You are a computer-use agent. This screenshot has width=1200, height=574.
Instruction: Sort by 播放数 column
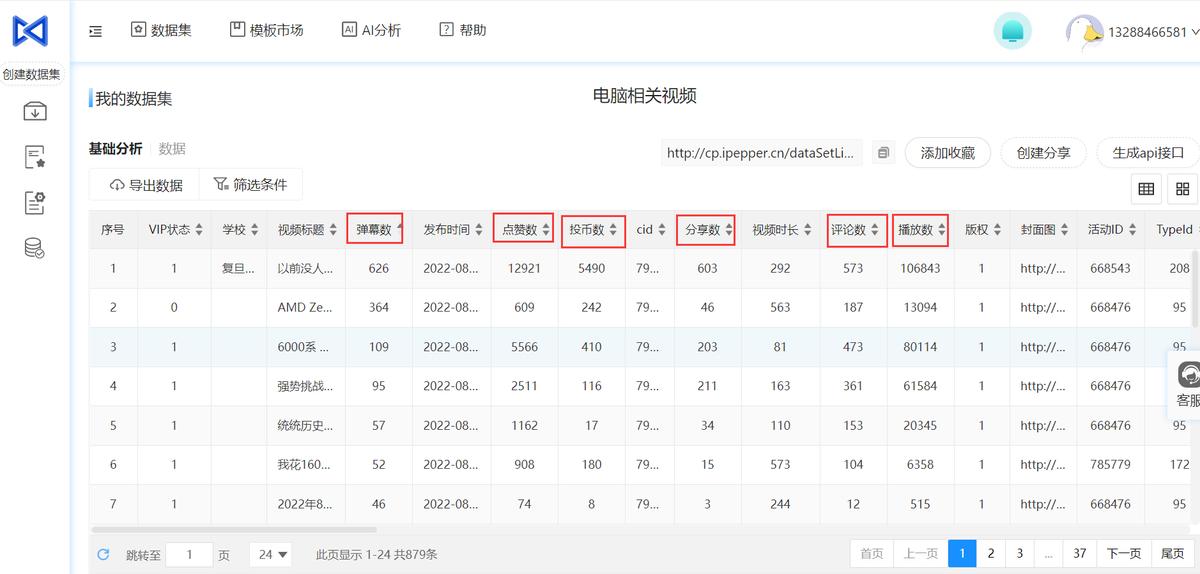click(x=942, y=230)
